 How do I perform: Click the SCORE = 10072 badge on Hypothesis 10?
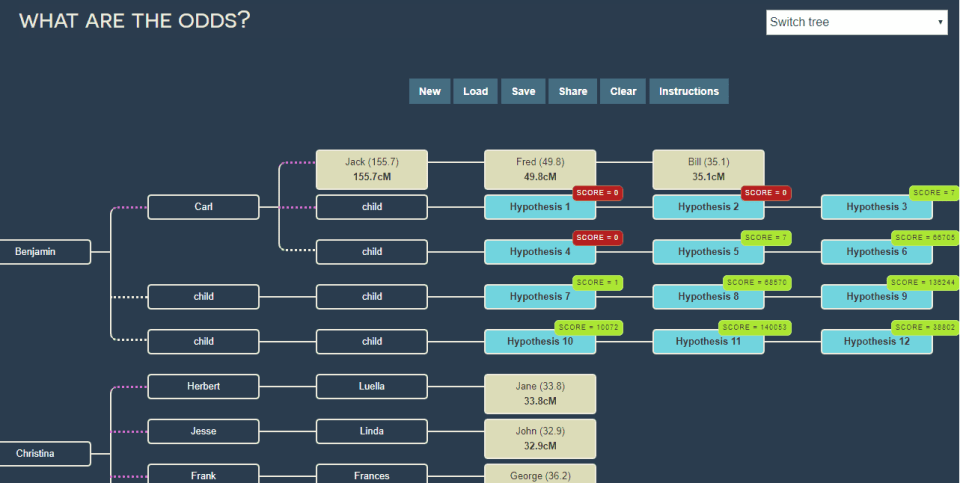589,328
